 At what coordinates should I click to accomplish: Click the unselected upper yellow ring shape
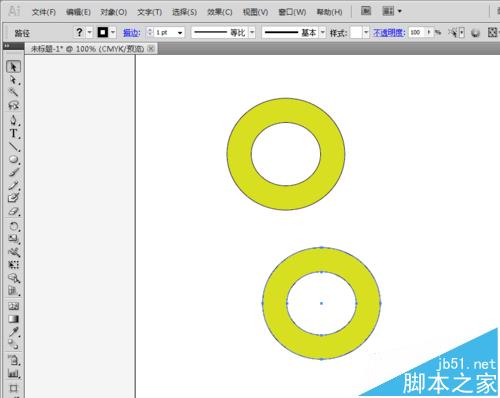tap(286, 110)
